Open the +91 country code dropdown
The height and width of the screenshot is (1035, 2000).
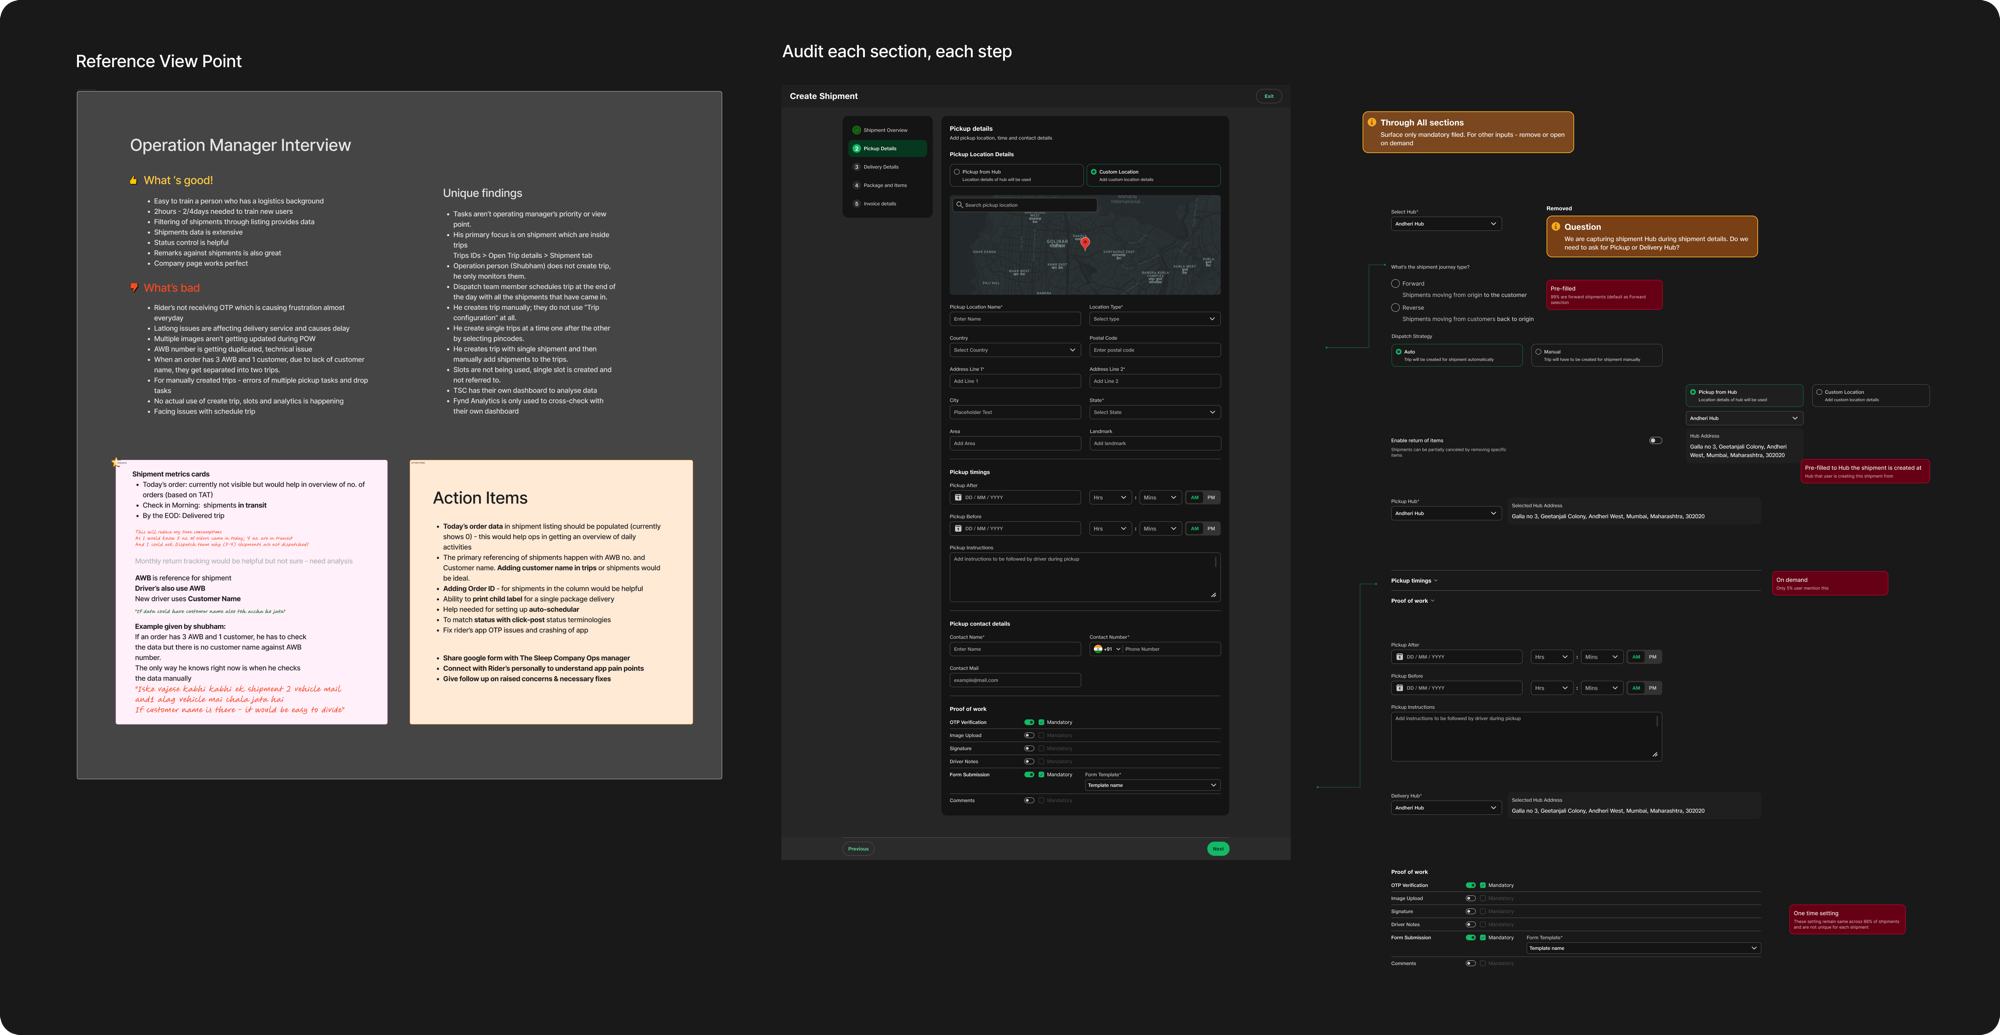coord(1107,649)
